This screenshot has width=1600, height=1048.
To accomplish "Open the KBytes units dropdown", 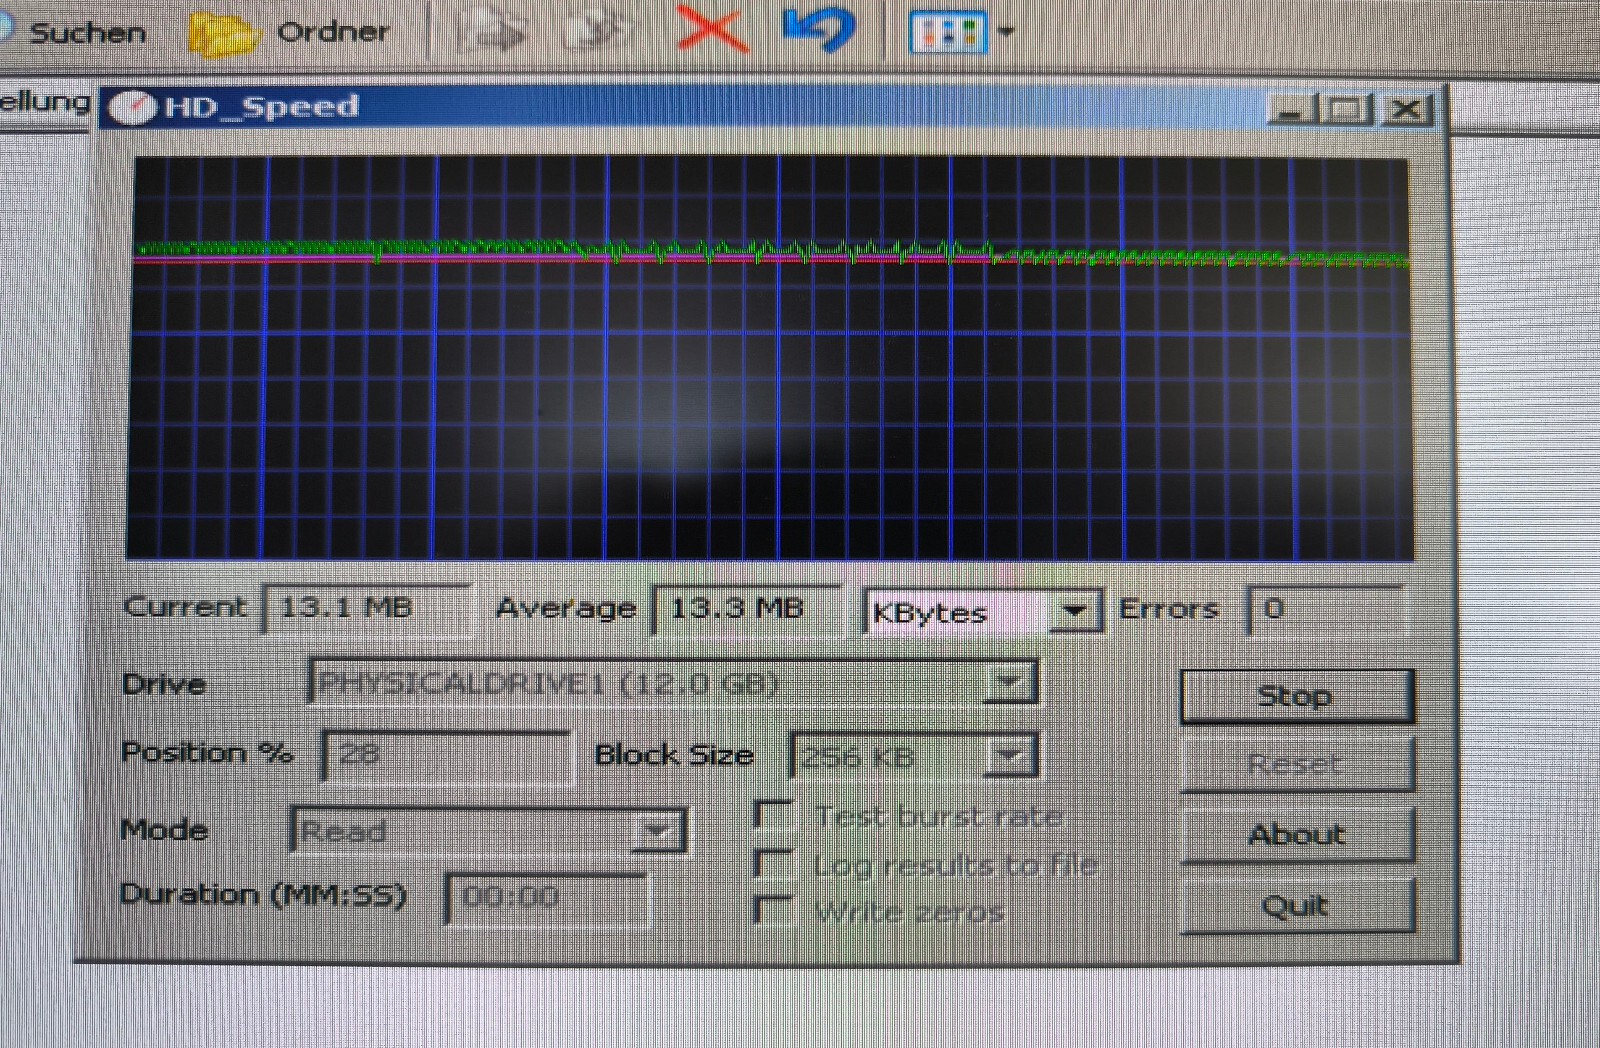I will click(1074, 611).
